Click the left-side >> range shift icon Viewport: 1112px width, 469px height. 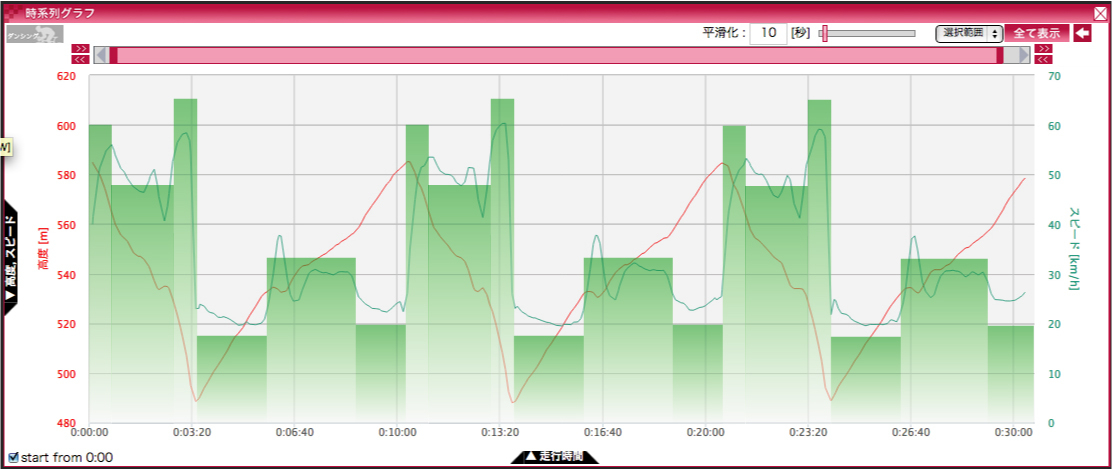pos(80,49)
